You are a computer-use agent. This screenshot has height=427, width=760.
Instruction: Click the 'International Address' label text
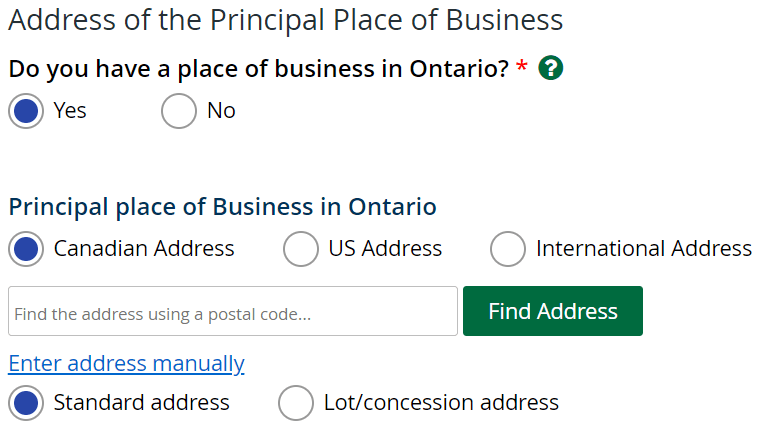coord(644,249)
